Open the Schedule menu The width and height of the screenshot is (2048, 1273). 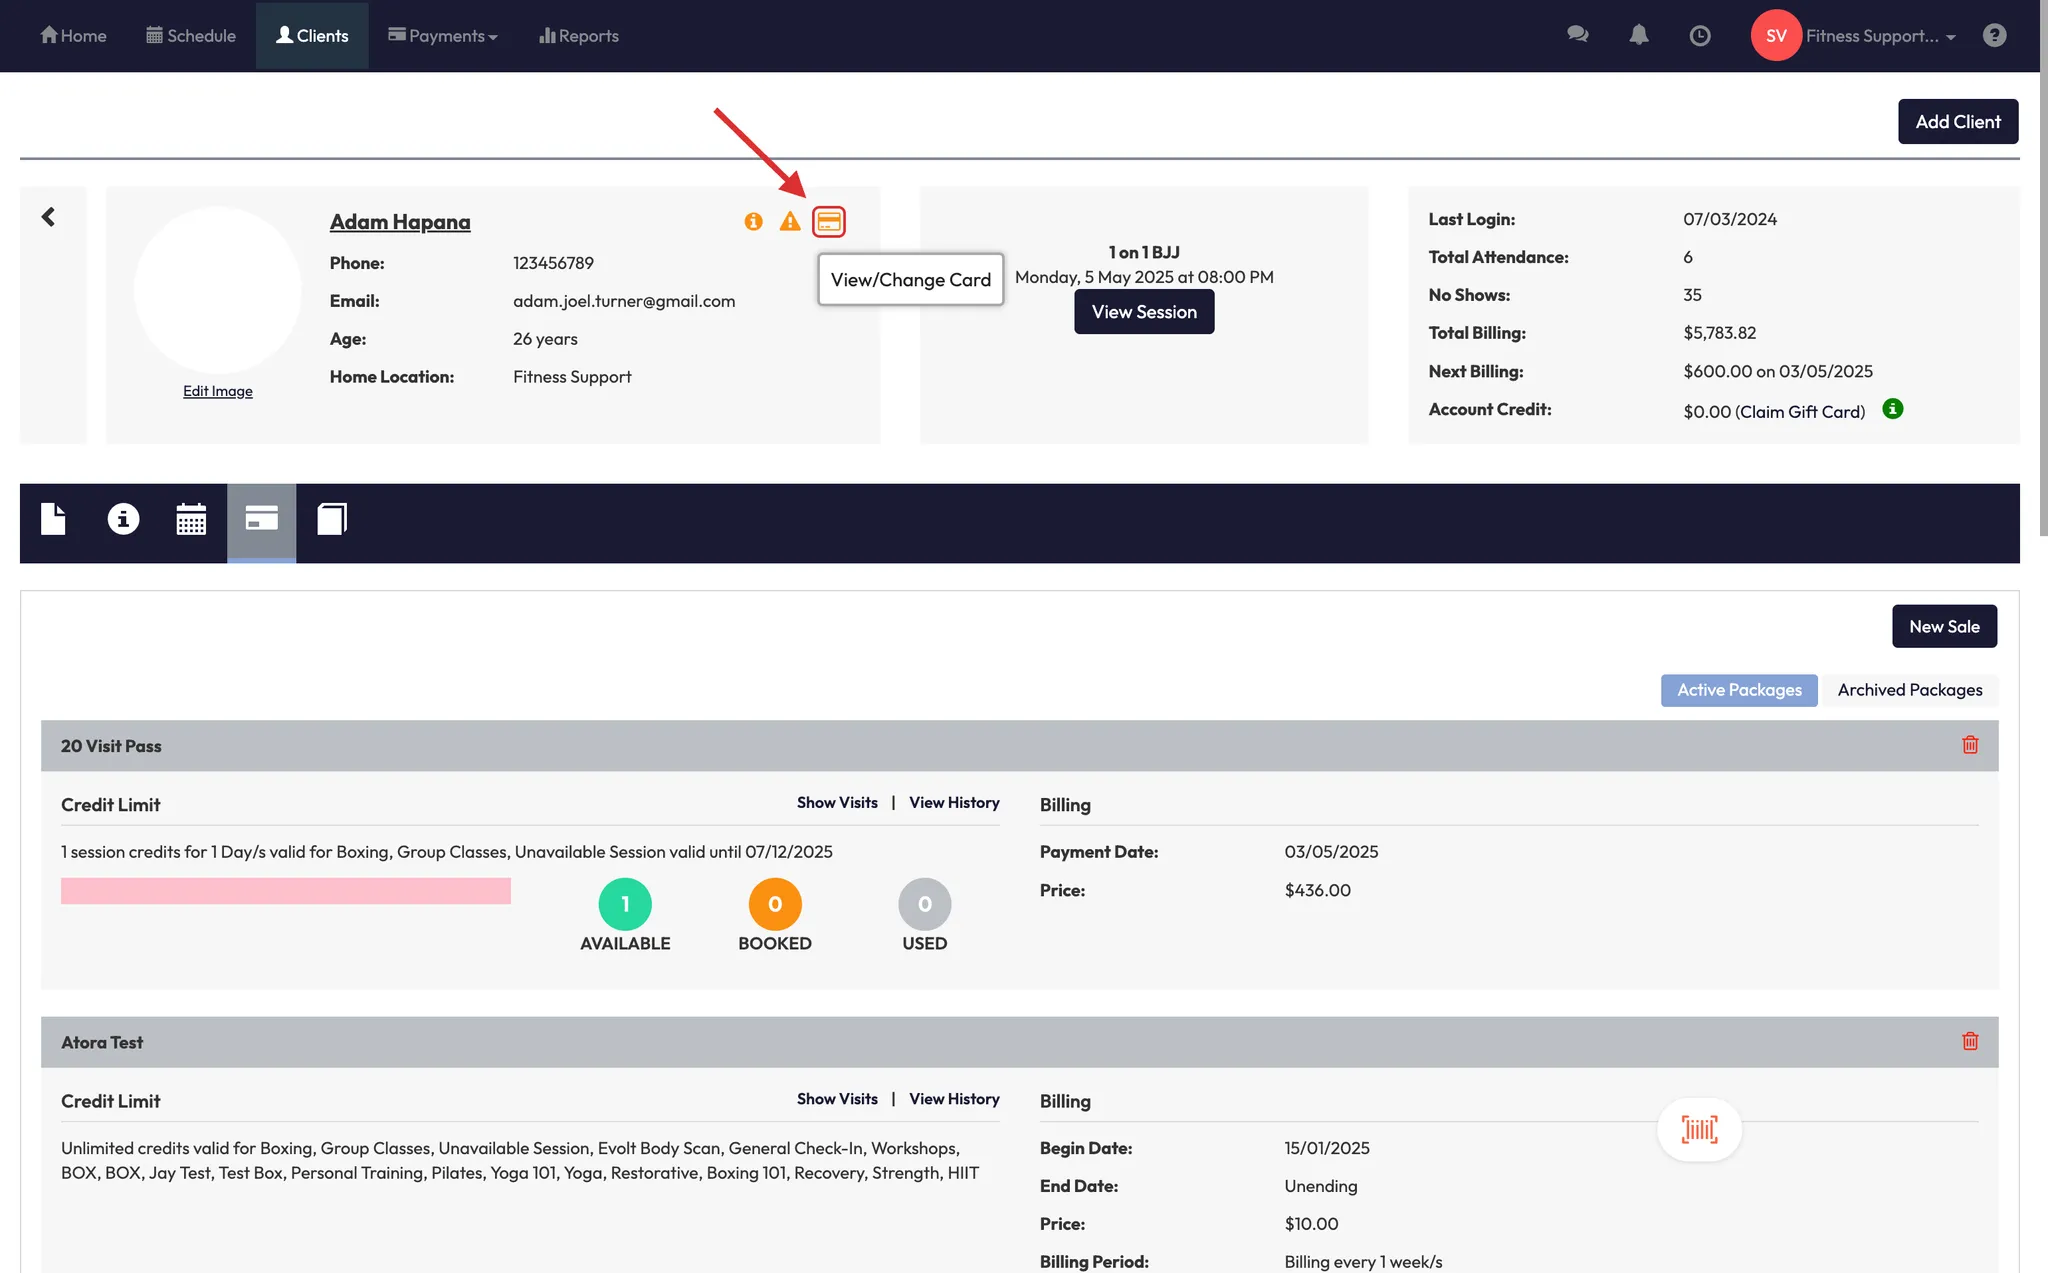[x=191, y=36]
